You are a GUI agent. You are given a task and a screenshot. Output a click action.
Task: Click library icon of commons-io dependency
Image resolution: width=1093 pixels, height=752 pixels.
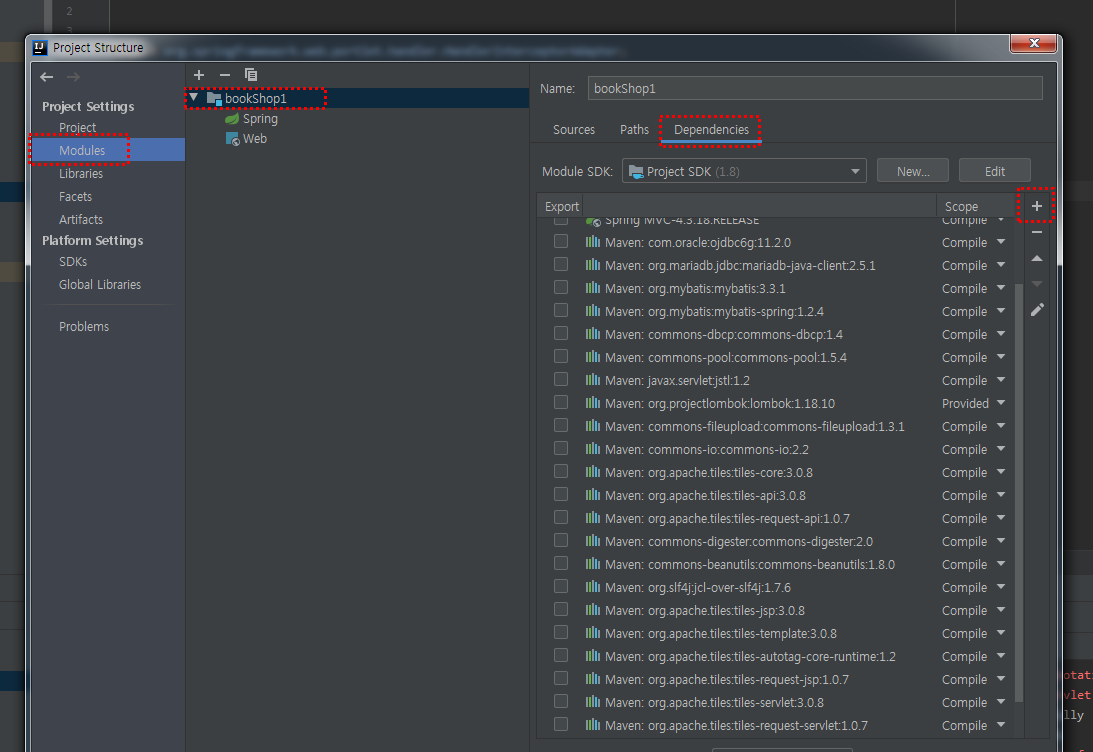[x=593, y=449]
